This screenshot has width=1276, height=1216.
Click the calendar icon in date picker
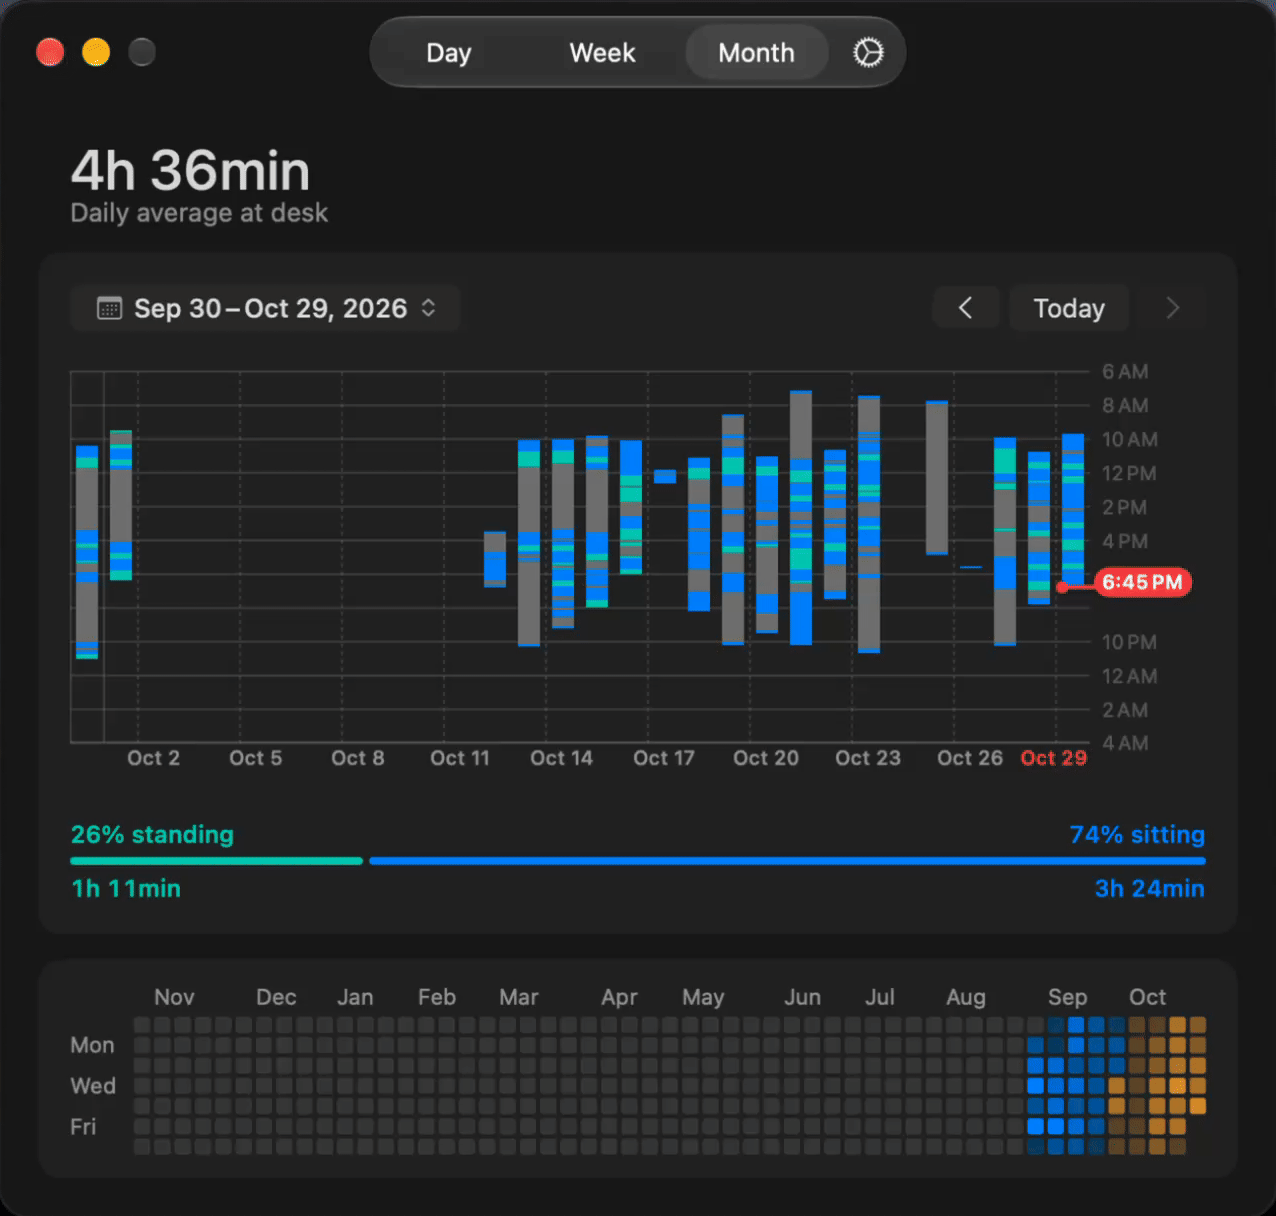(x=109, y=308)
